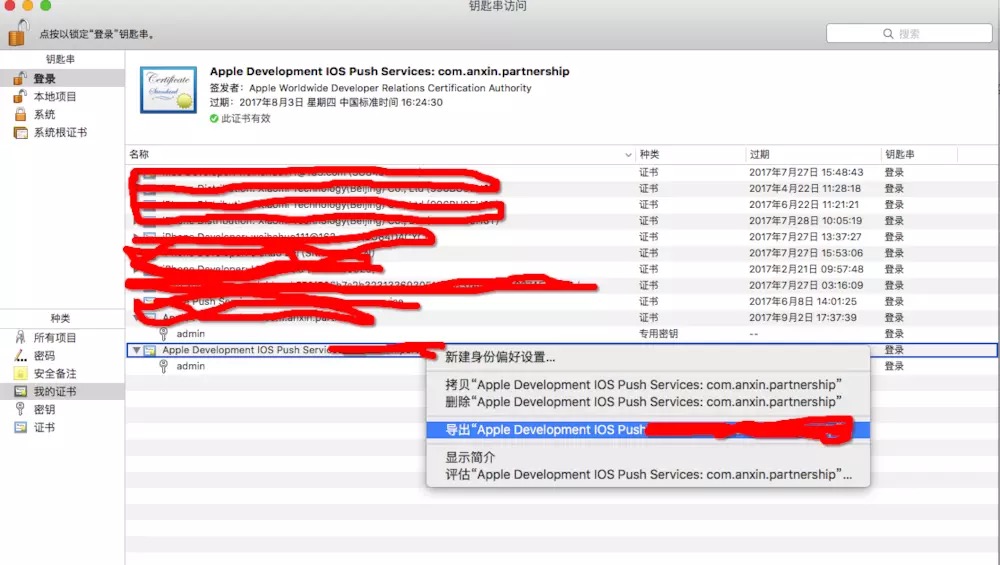This screenshot has height=565, width=1000.
Task: Select row expiring 2017年2月21日 09:57:48
Action: click(561, 269)
